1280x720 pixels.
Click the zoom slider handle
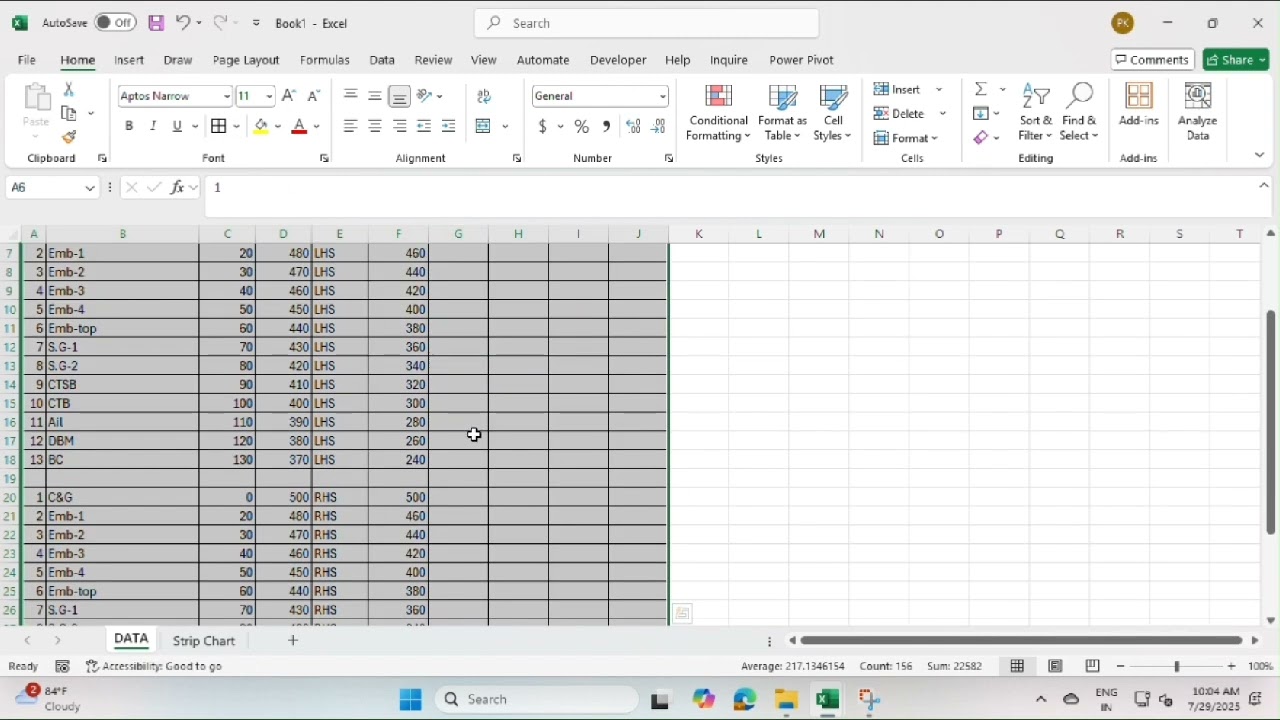click(x=1176, y=666)
